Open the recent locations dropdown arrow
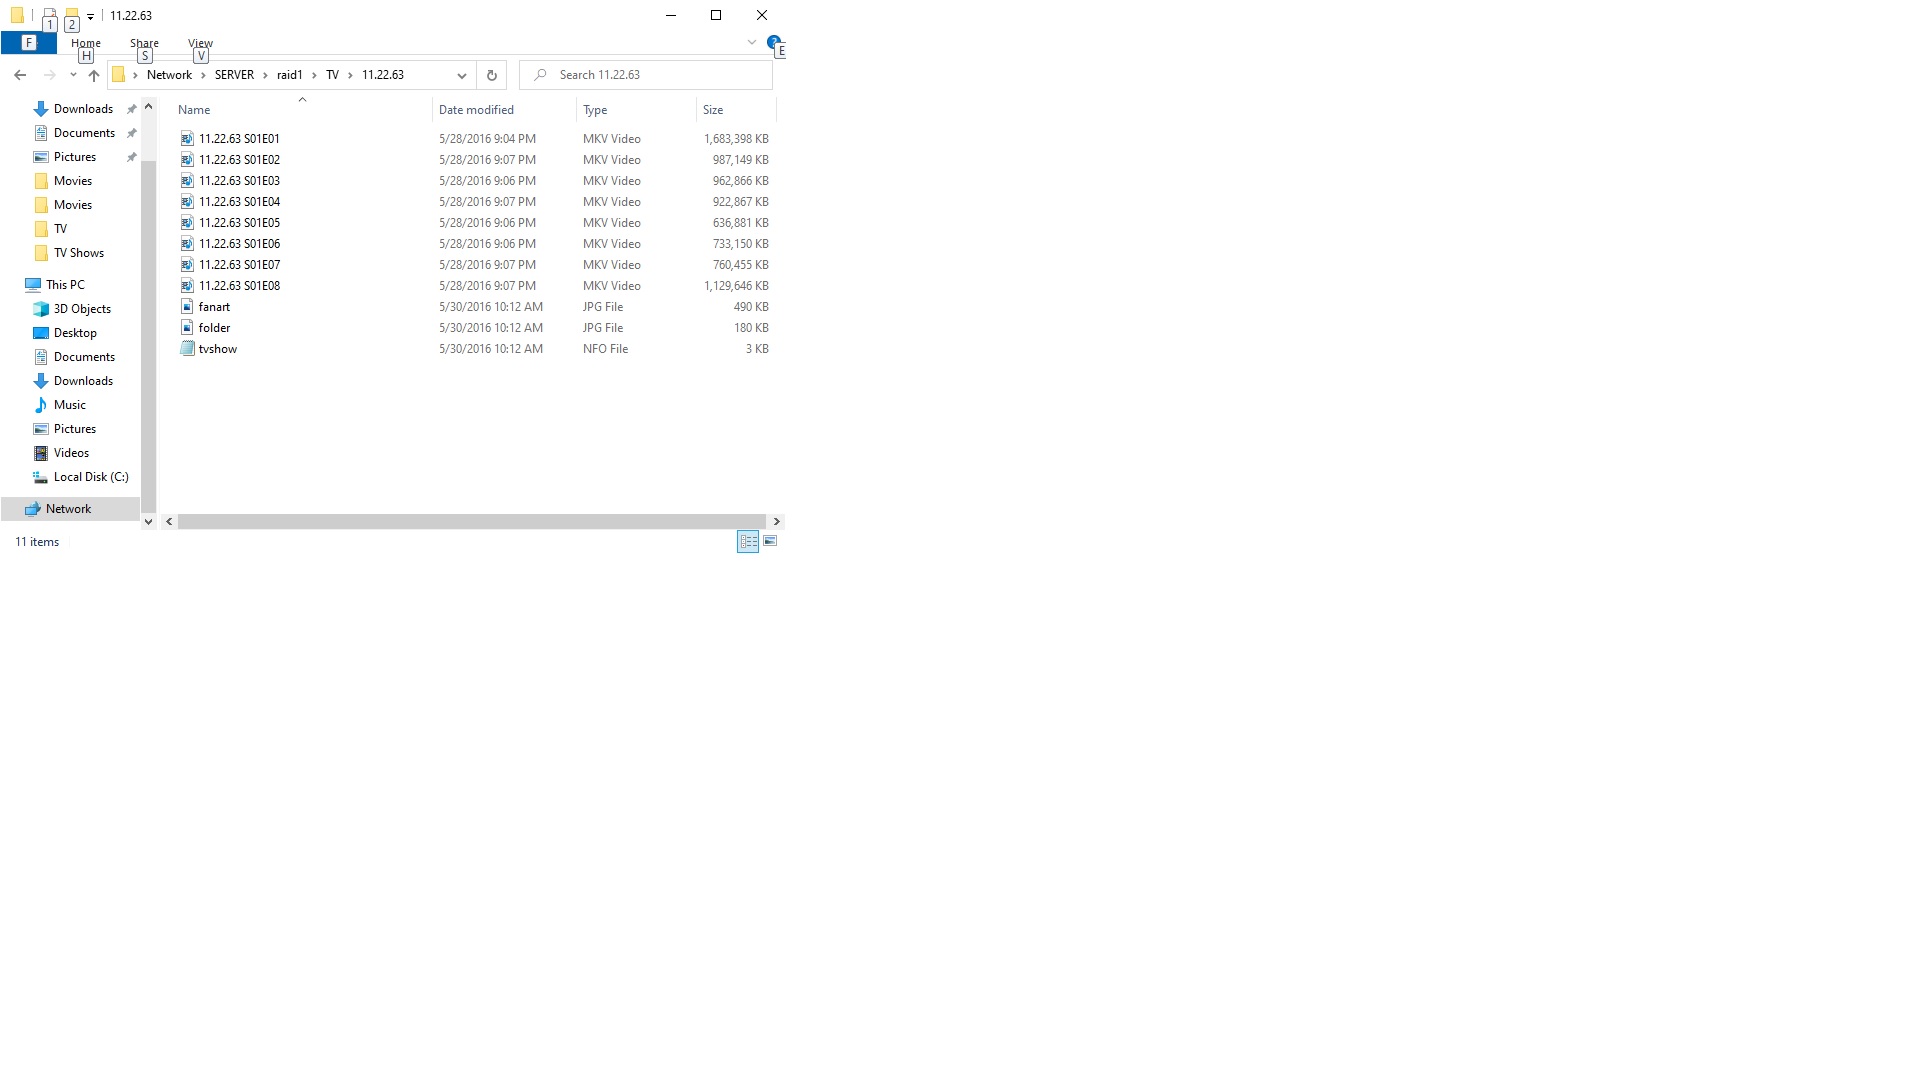This screenshot has height=1080, width=1920. tap(73, 75)
